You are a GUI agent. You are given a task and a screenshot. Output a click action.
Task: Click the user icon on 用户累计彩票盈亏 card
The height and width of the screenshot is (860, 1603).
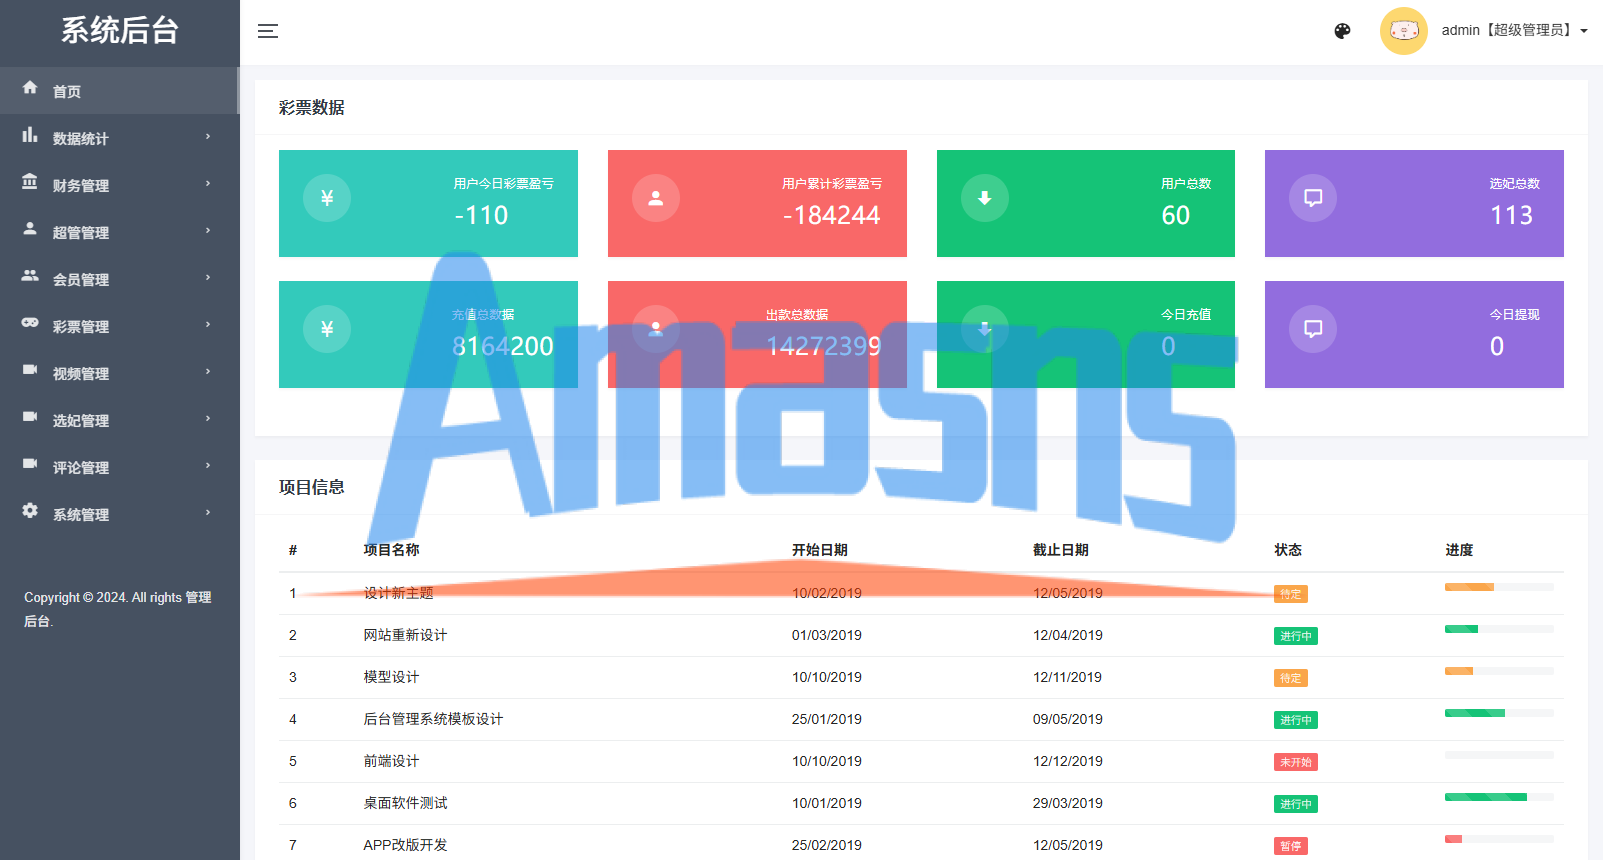click(656, 198)
